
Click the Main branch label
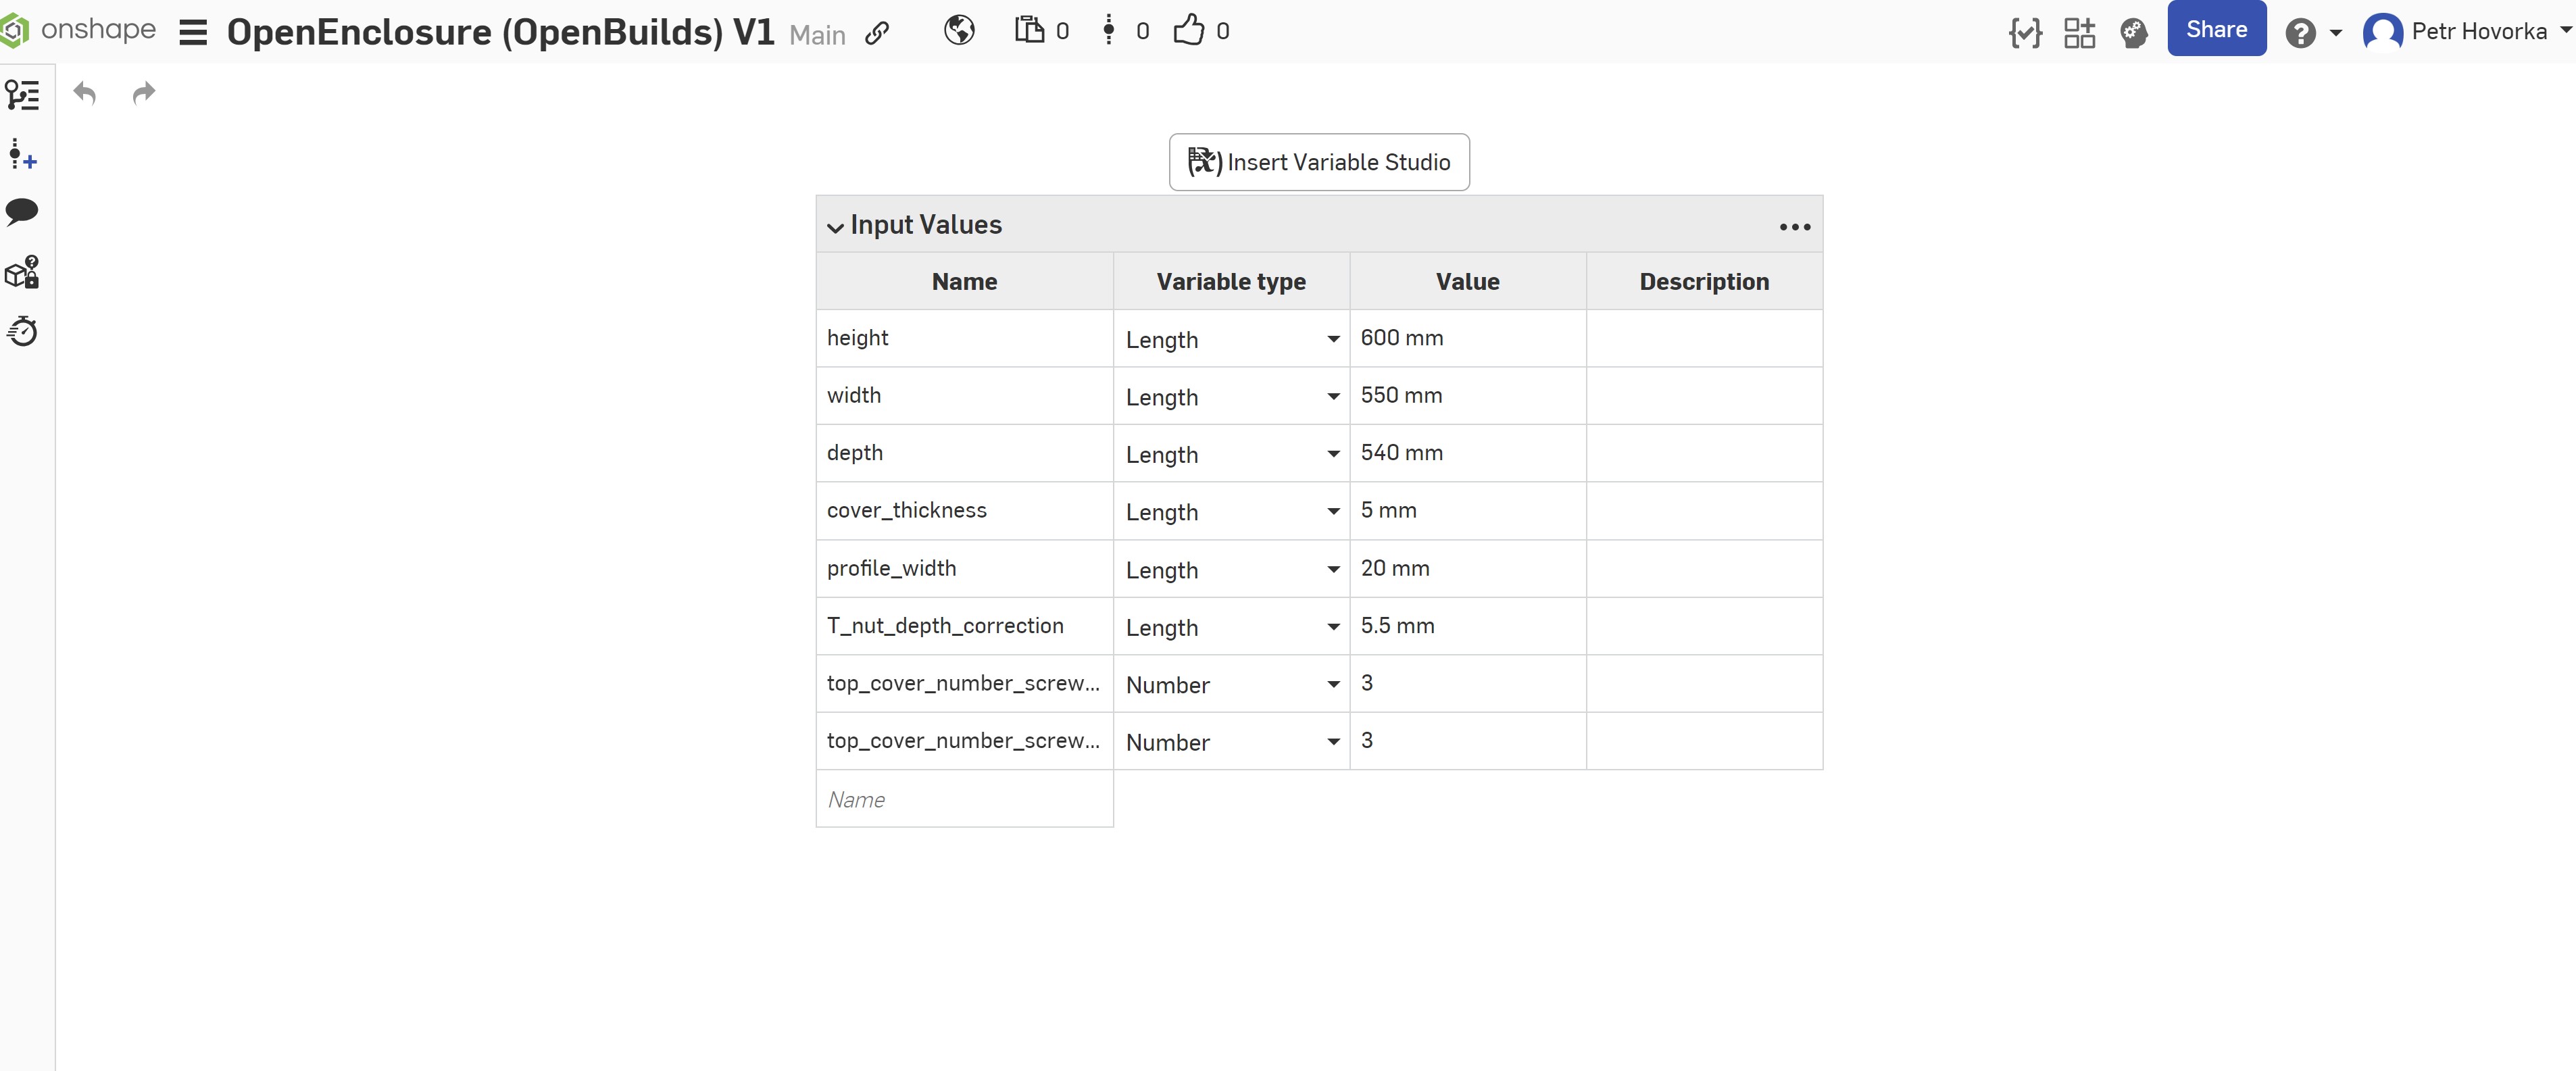[x=817, y=35]
